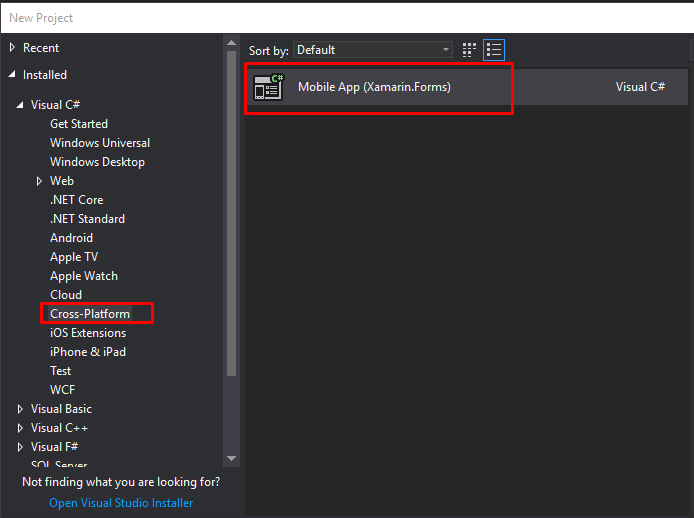Screen dimensions: 694x518
Task: Select the Visual Basic label
Action: pos(61,409)
